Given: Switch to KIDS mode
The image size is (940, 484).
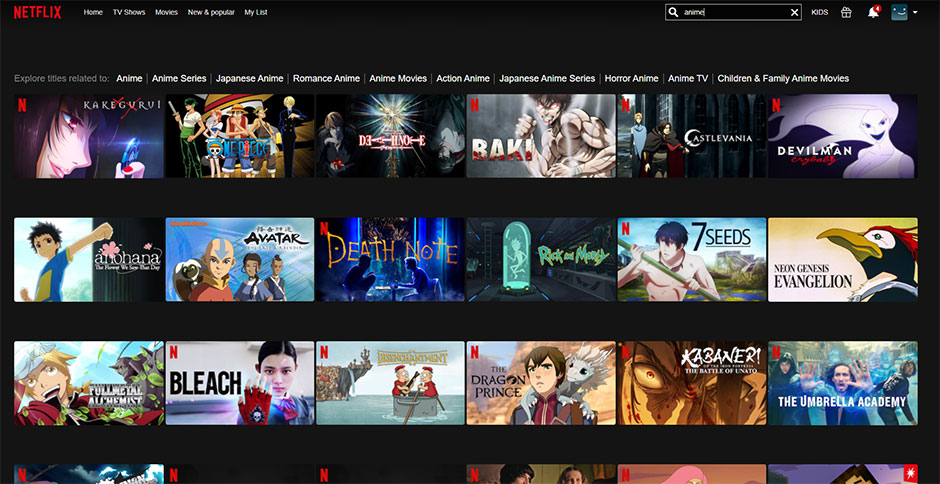Looking at the screenshot, I should [820, 12].
